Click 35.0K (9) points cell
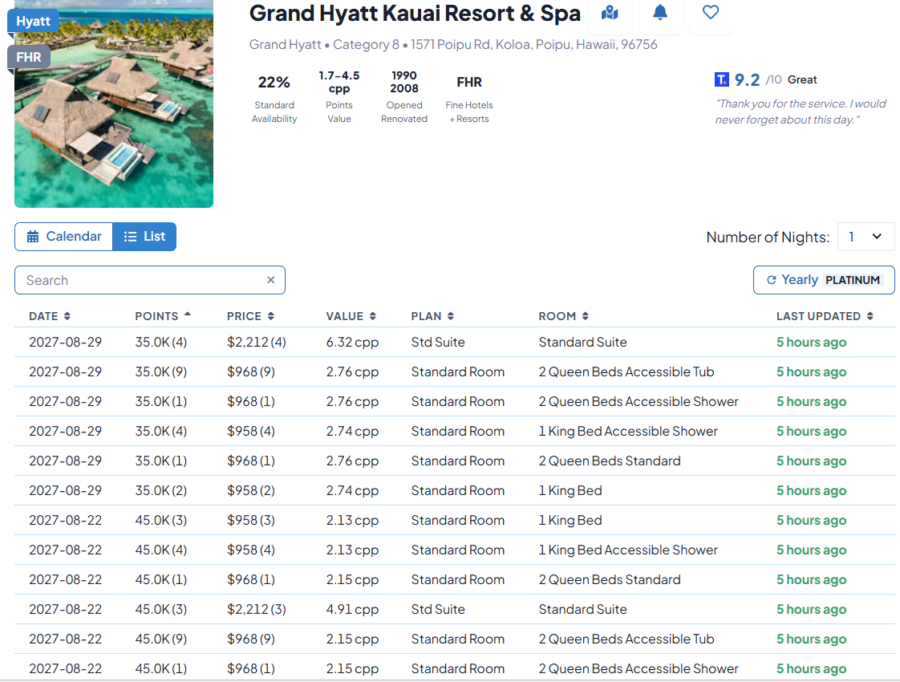Screen dimensions: 900x682 click(161, 372)
